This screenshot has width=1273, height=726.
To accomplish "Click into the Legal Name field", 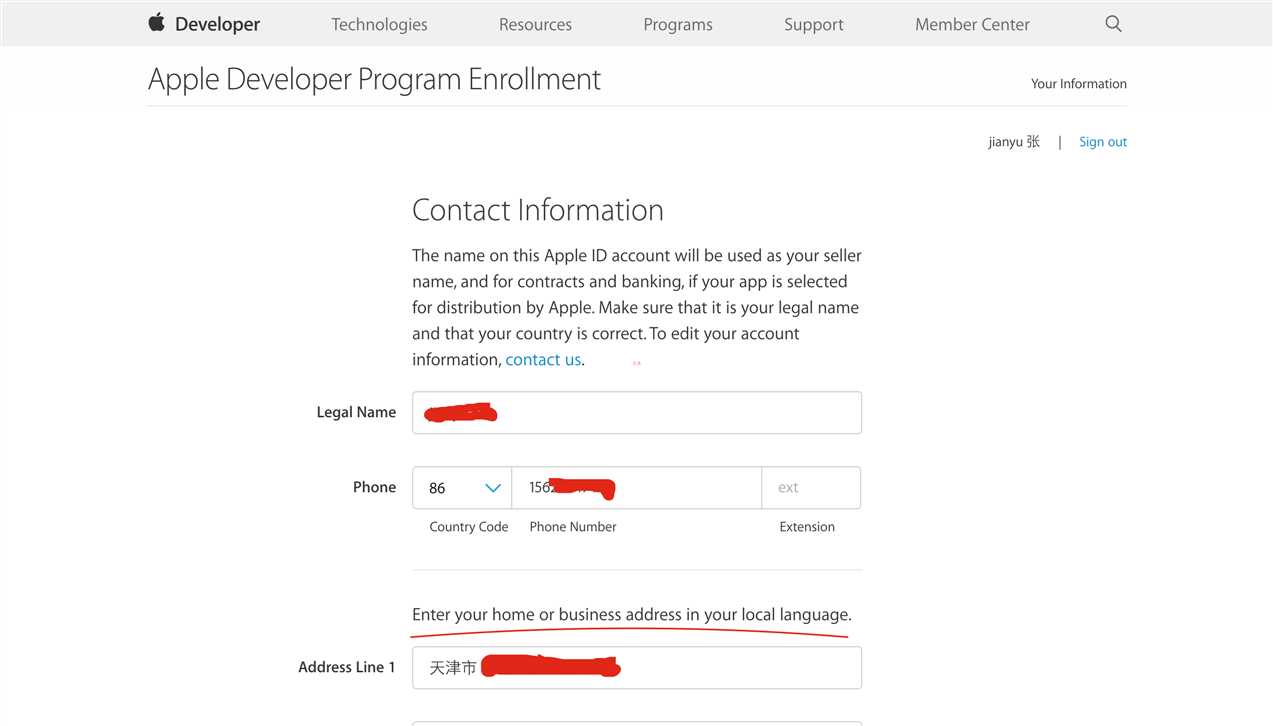I will pyautogui.click(x=637, y=413).
